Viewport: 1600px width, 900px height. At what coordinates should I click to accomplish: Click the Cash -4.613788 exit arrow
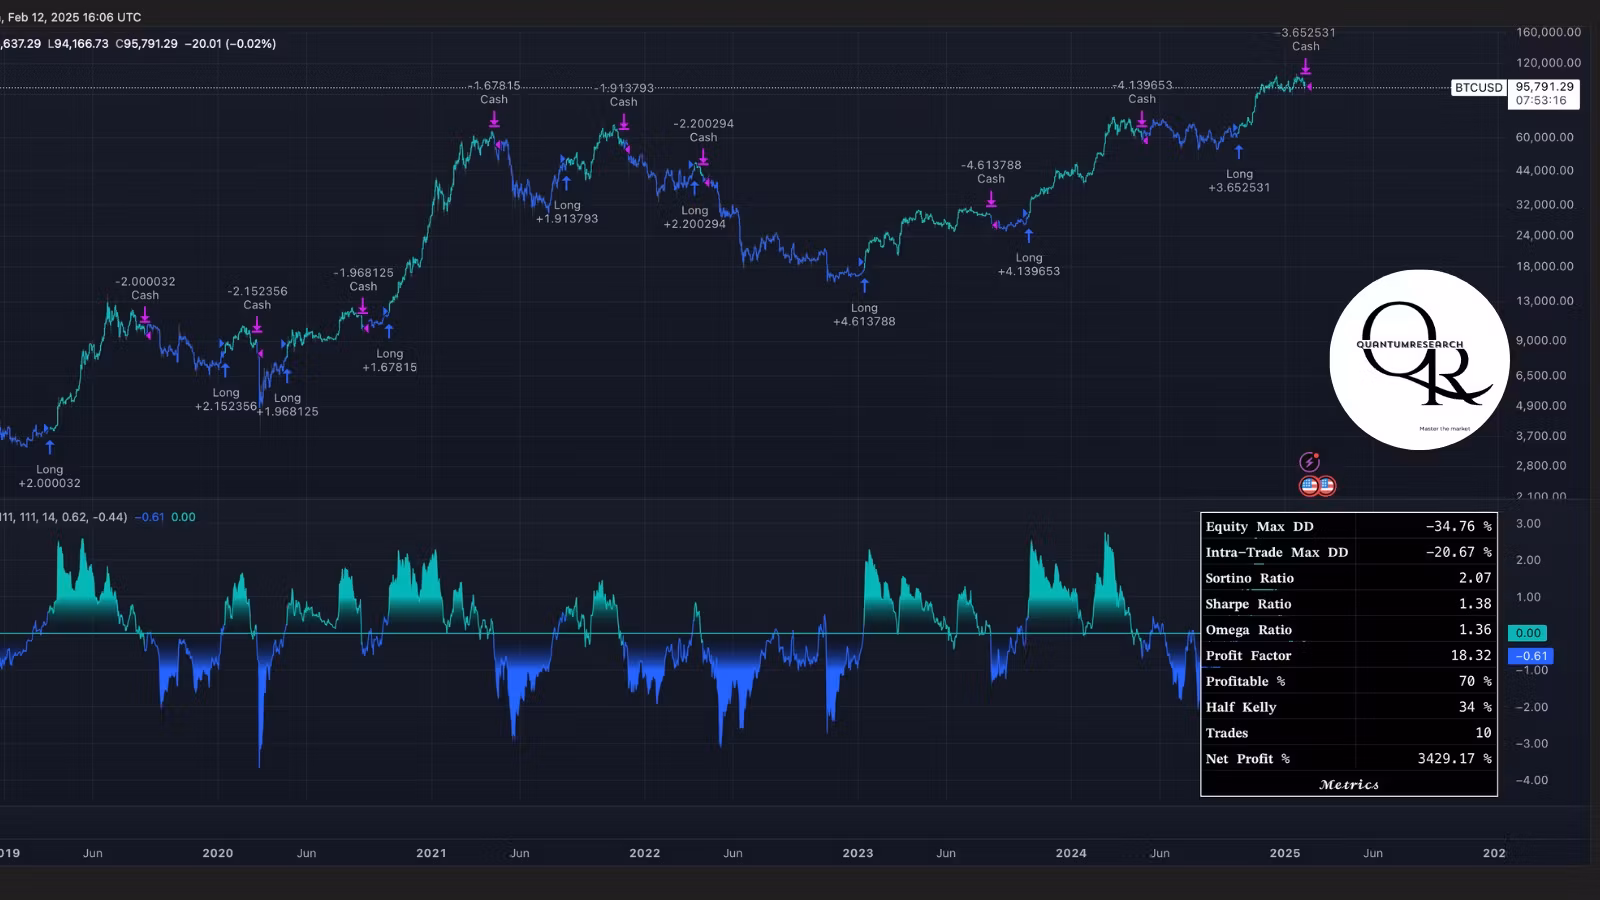[991, 200]
